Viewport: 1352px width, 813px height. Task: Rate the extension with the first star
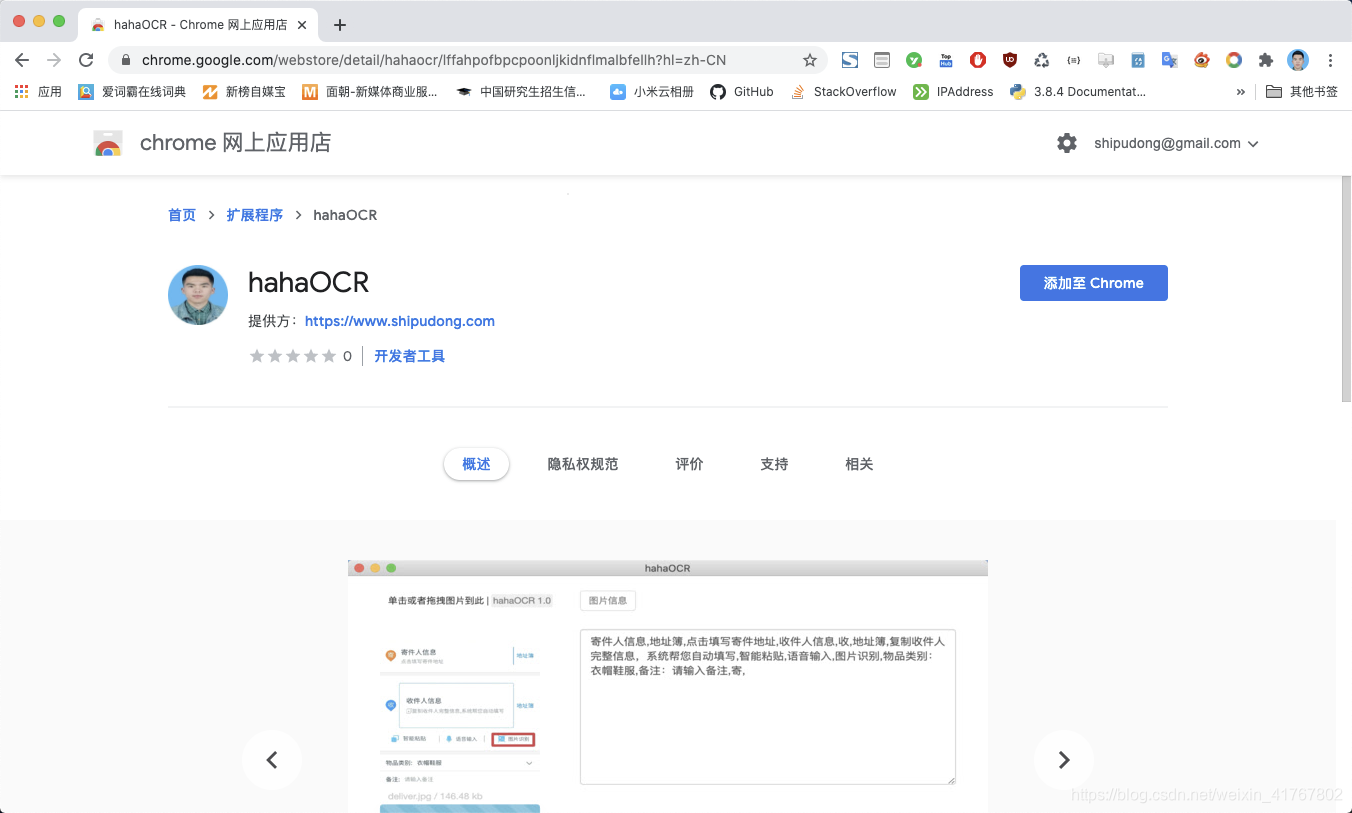tap(257, 355)
